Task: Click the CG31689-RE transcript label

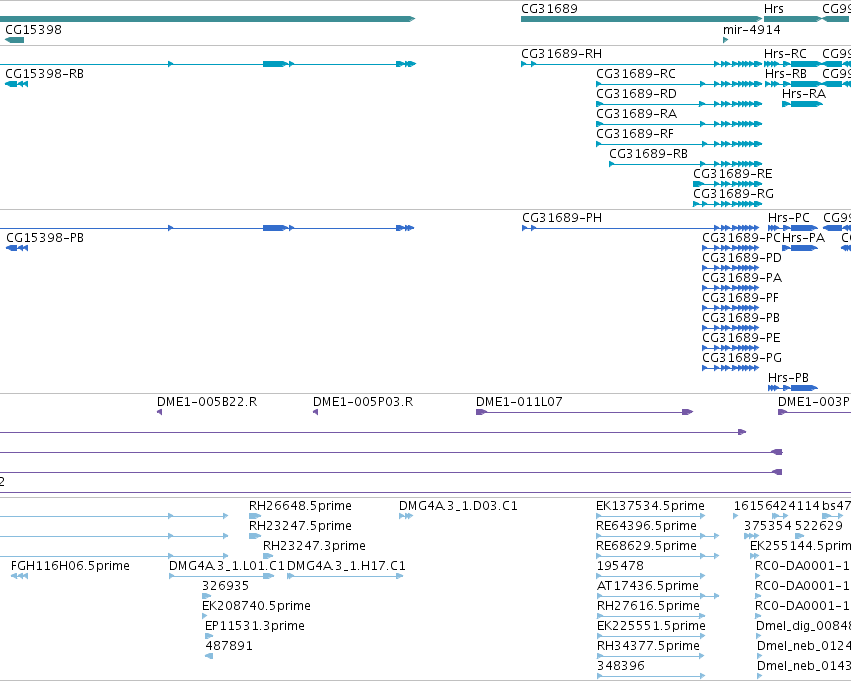Action: click(733, 174)
